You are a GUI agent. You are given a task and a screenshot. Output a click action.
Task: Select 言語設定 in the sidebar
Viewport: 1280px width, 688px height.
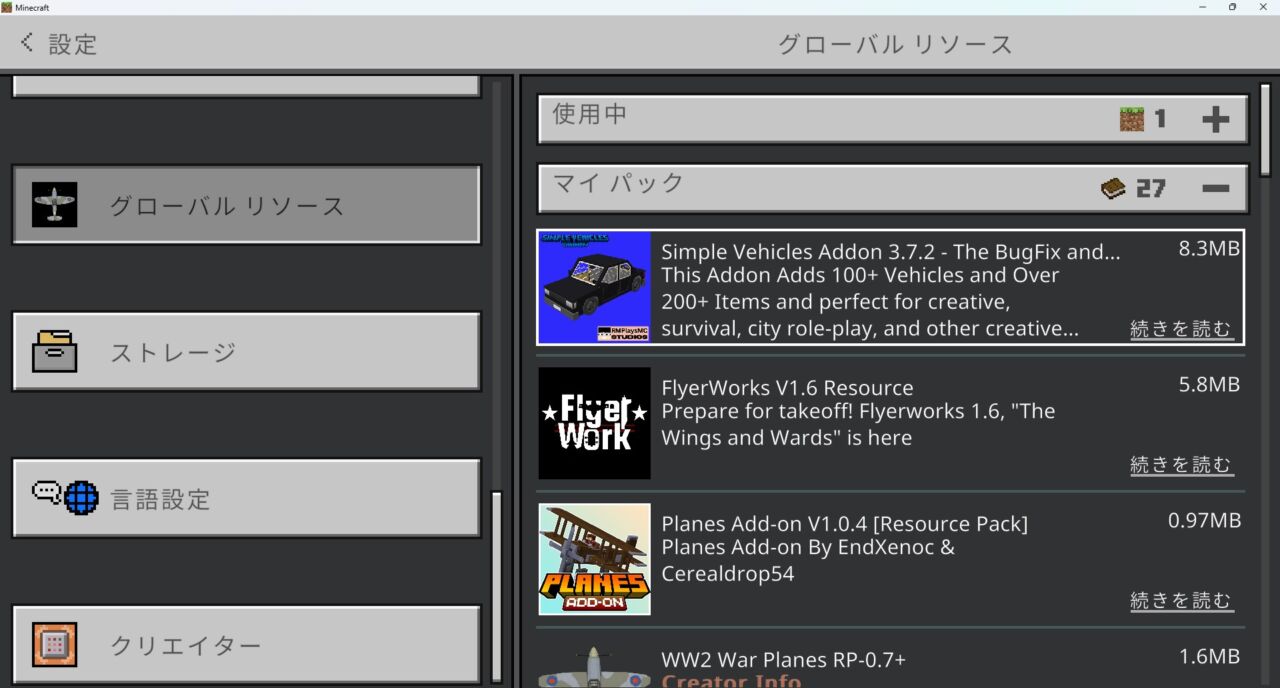[246, 498]
